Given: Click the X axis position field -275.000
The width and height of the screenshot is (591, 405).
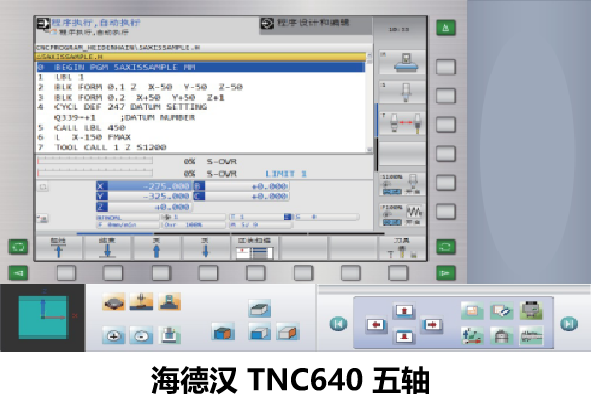Looking at the screenshot, I should (x=143, y=186).
